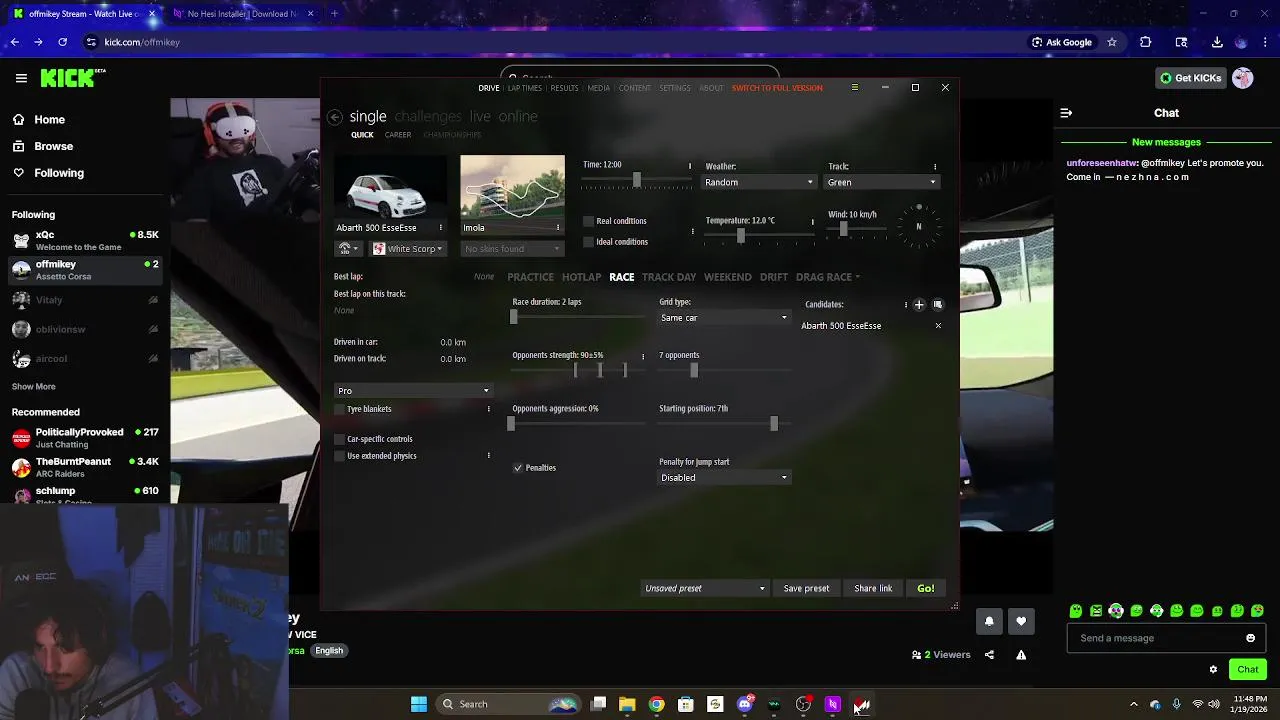Click the taskbar volume icon
This screenshot has height=720, width=1280.
1214,705
